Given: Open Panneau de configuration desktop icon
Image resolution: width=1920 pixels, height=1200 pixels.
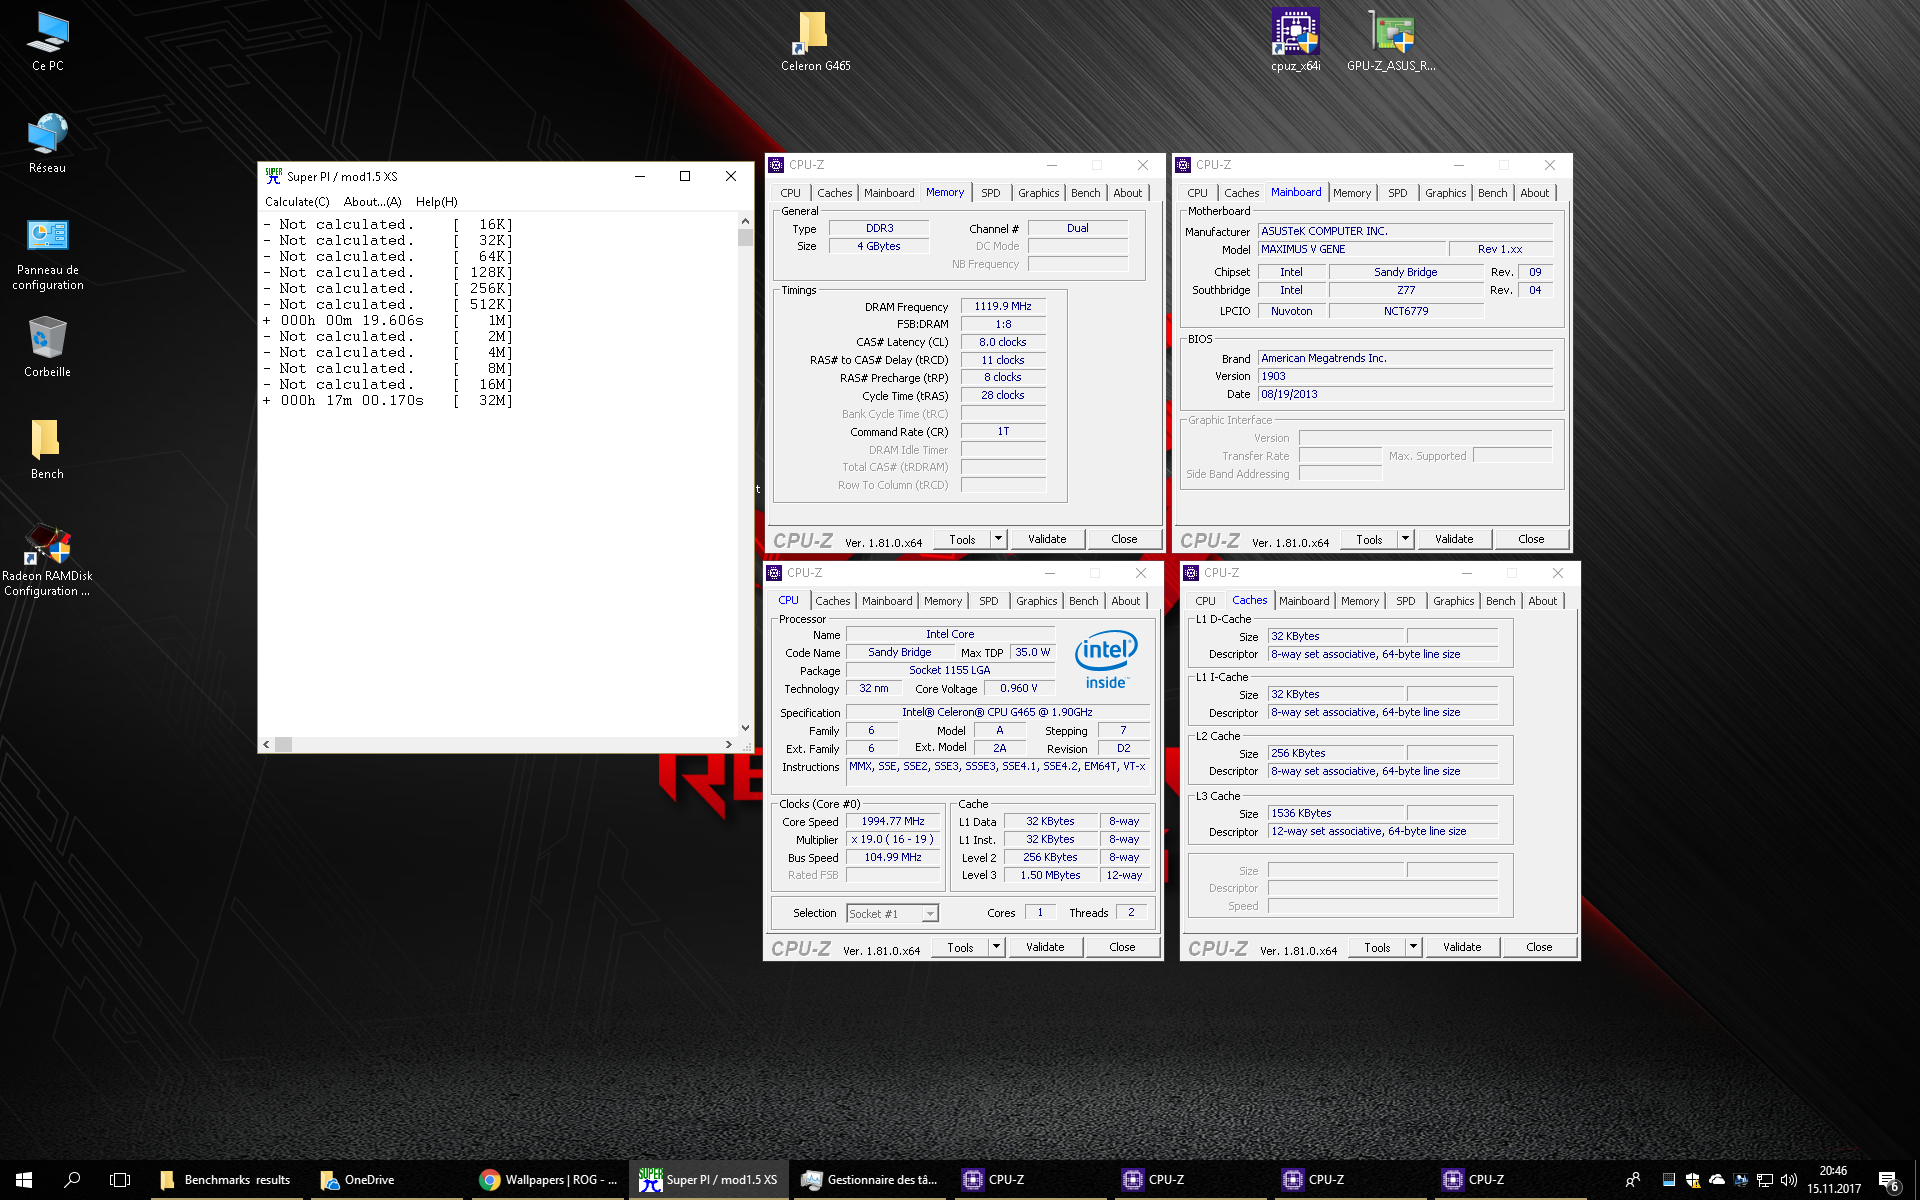Looking at the screenshot, I should (x=47, y=256).
